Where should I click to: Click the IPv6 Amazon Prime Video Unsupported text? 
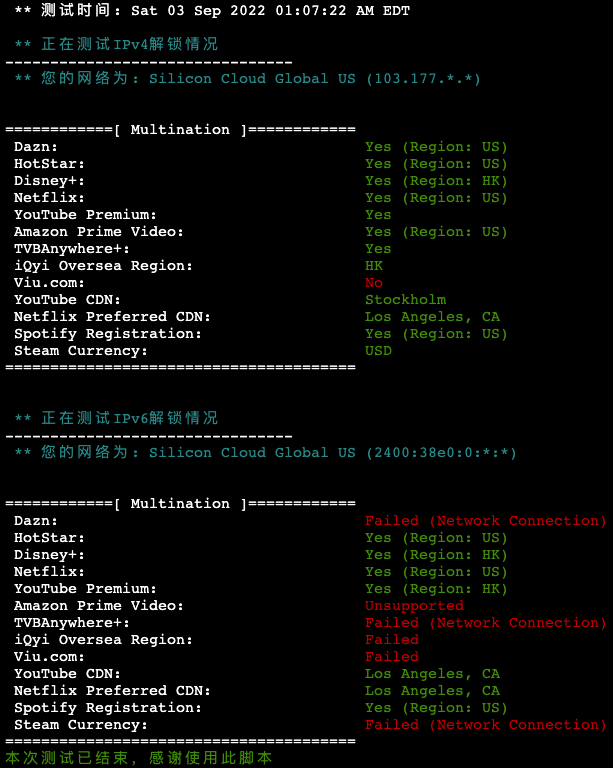(x=414, y=606)
